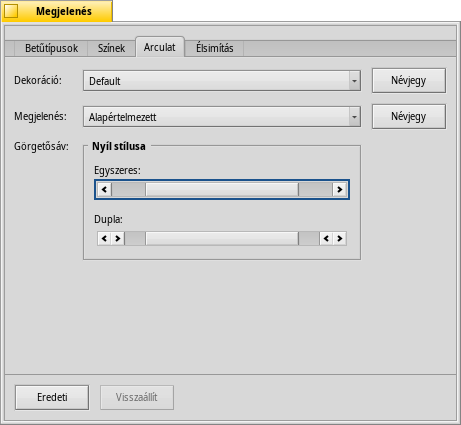Screen dimensions: 461x425
Task: Click the second left arrow of the Dupla scrollbar
Action: [326, 239]
